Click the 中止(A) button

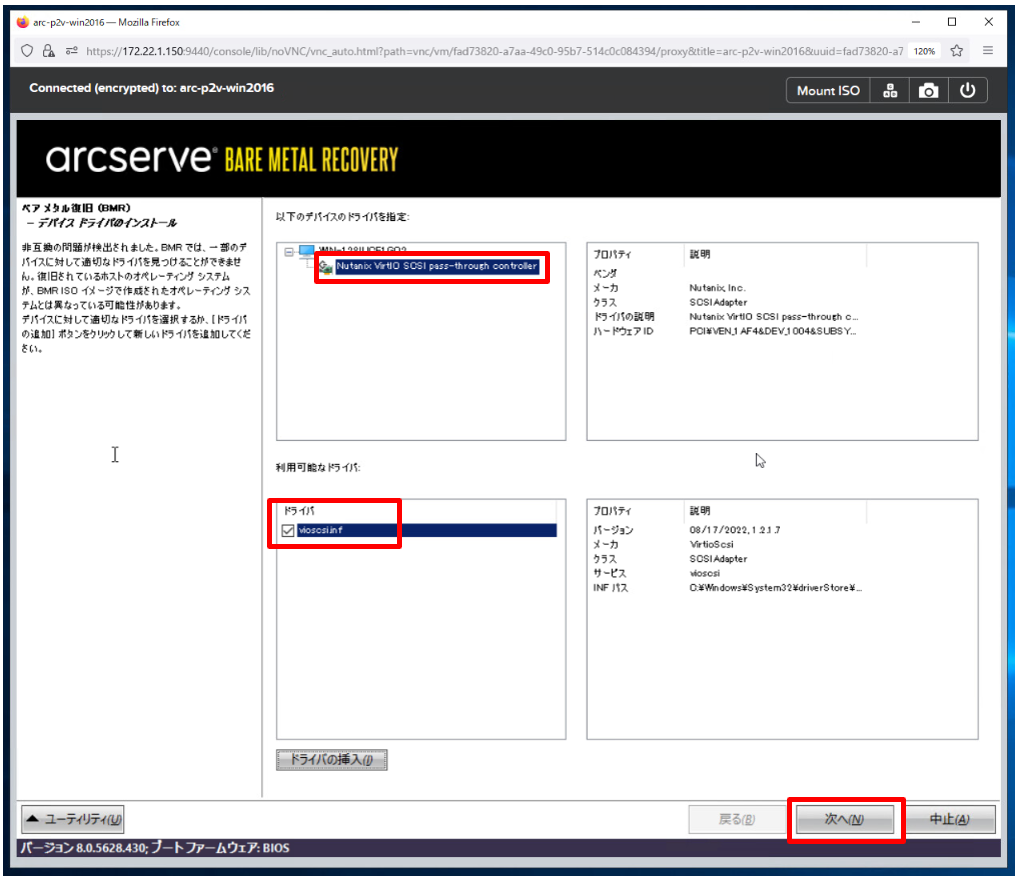(x=949, y=820)
